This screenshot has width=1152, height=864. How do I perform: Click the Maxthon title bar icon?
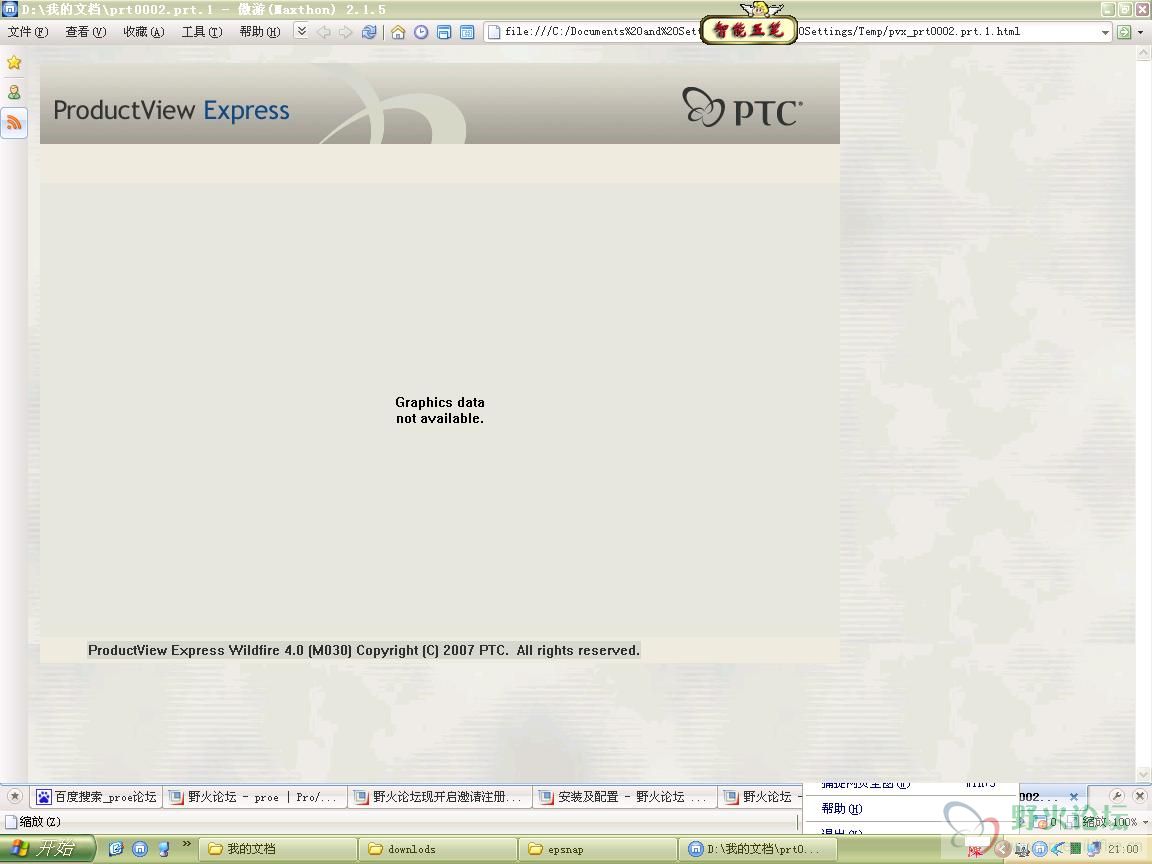click(10, 9)
